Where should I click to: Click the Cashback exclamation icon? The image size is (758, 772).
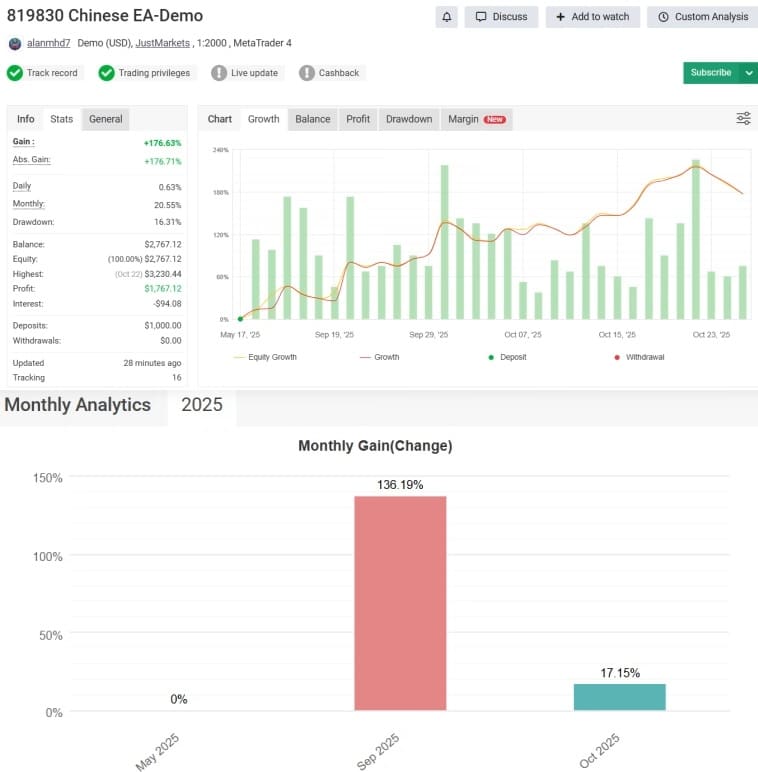pyautogui.click(x=307, y=73)
